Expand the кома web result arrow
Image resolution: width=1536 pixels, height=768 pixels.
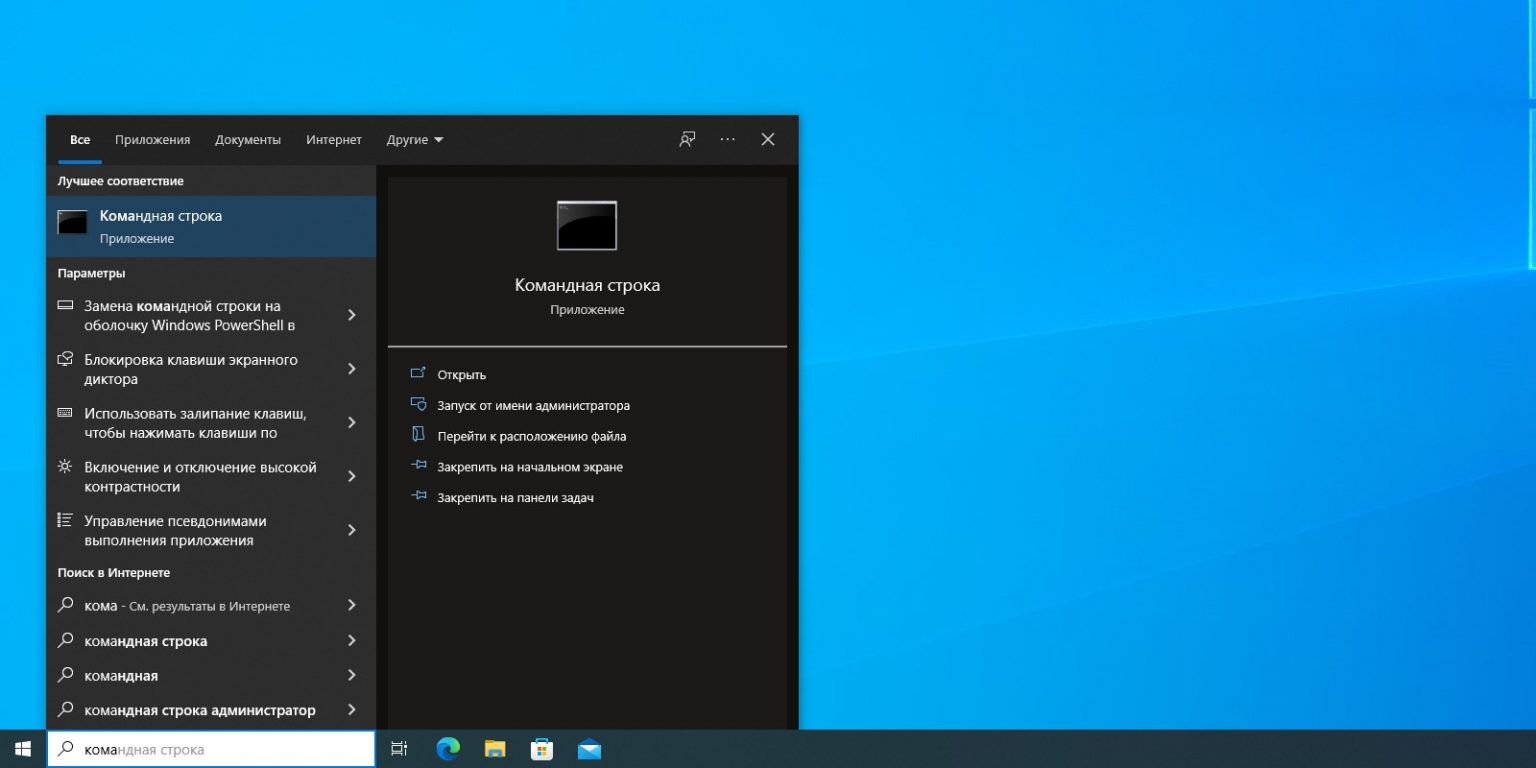(351, 605)
